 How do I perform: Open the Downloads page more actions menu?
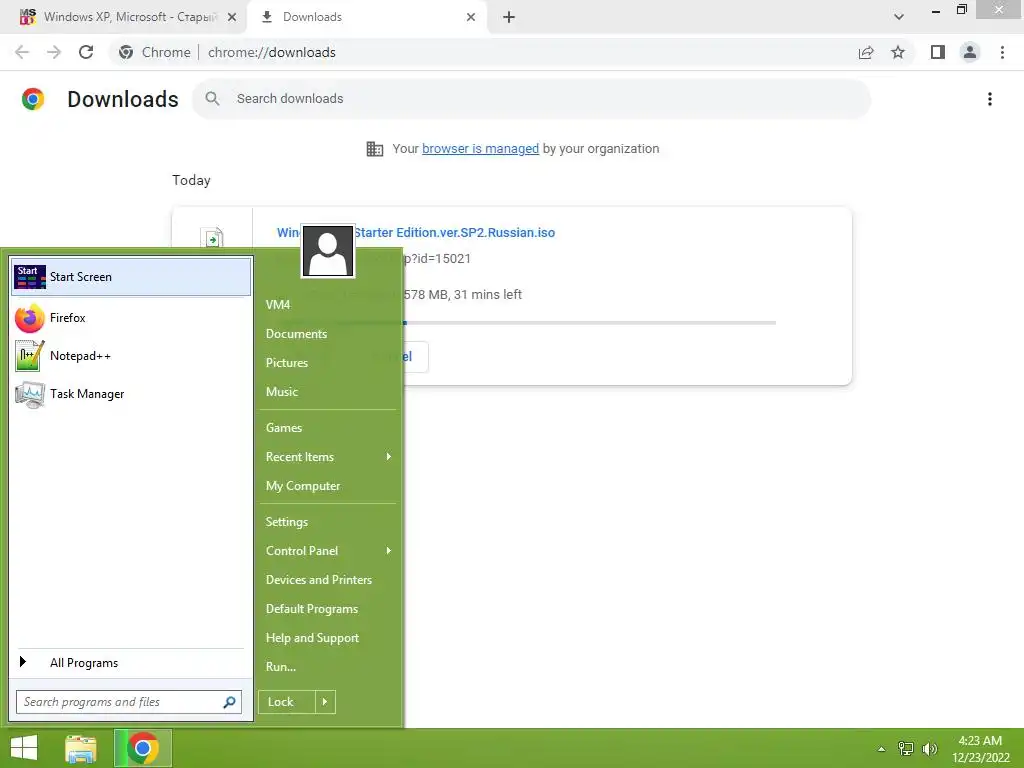click(990, 99)
